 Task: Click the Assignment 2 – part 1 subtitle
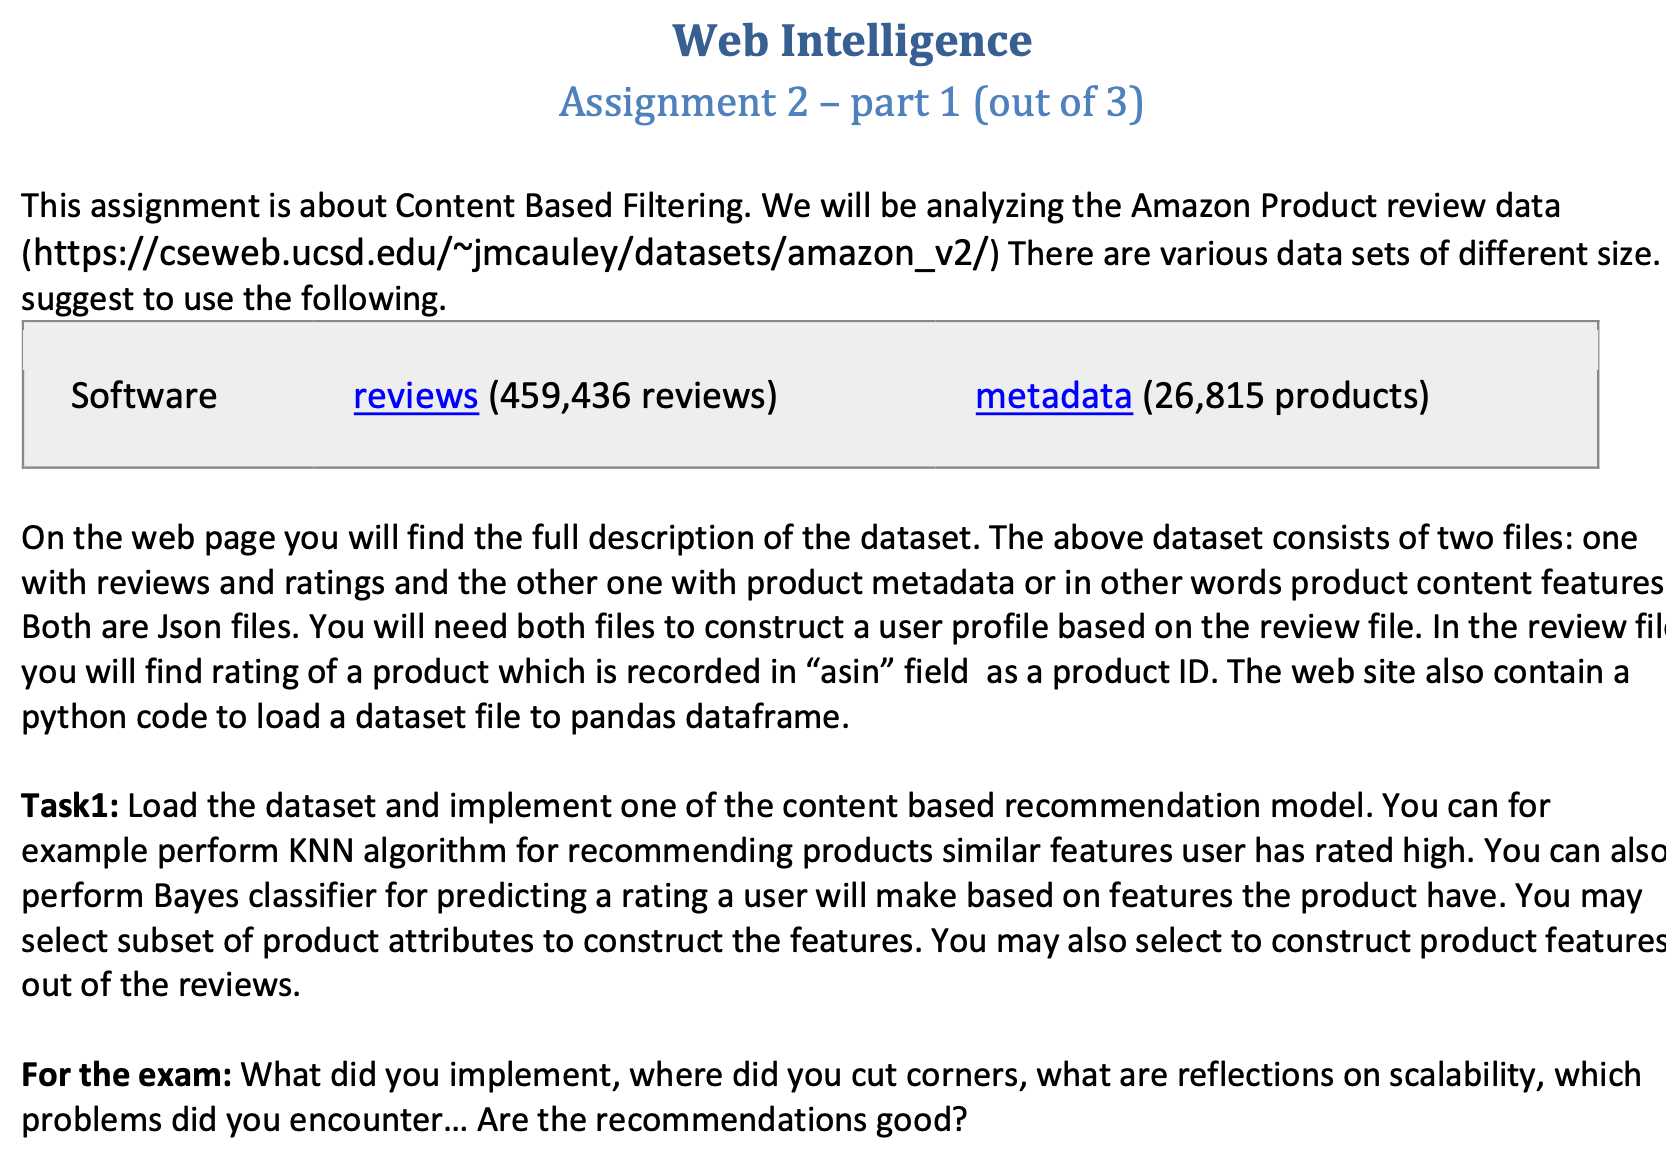click(x=851, y=102)
